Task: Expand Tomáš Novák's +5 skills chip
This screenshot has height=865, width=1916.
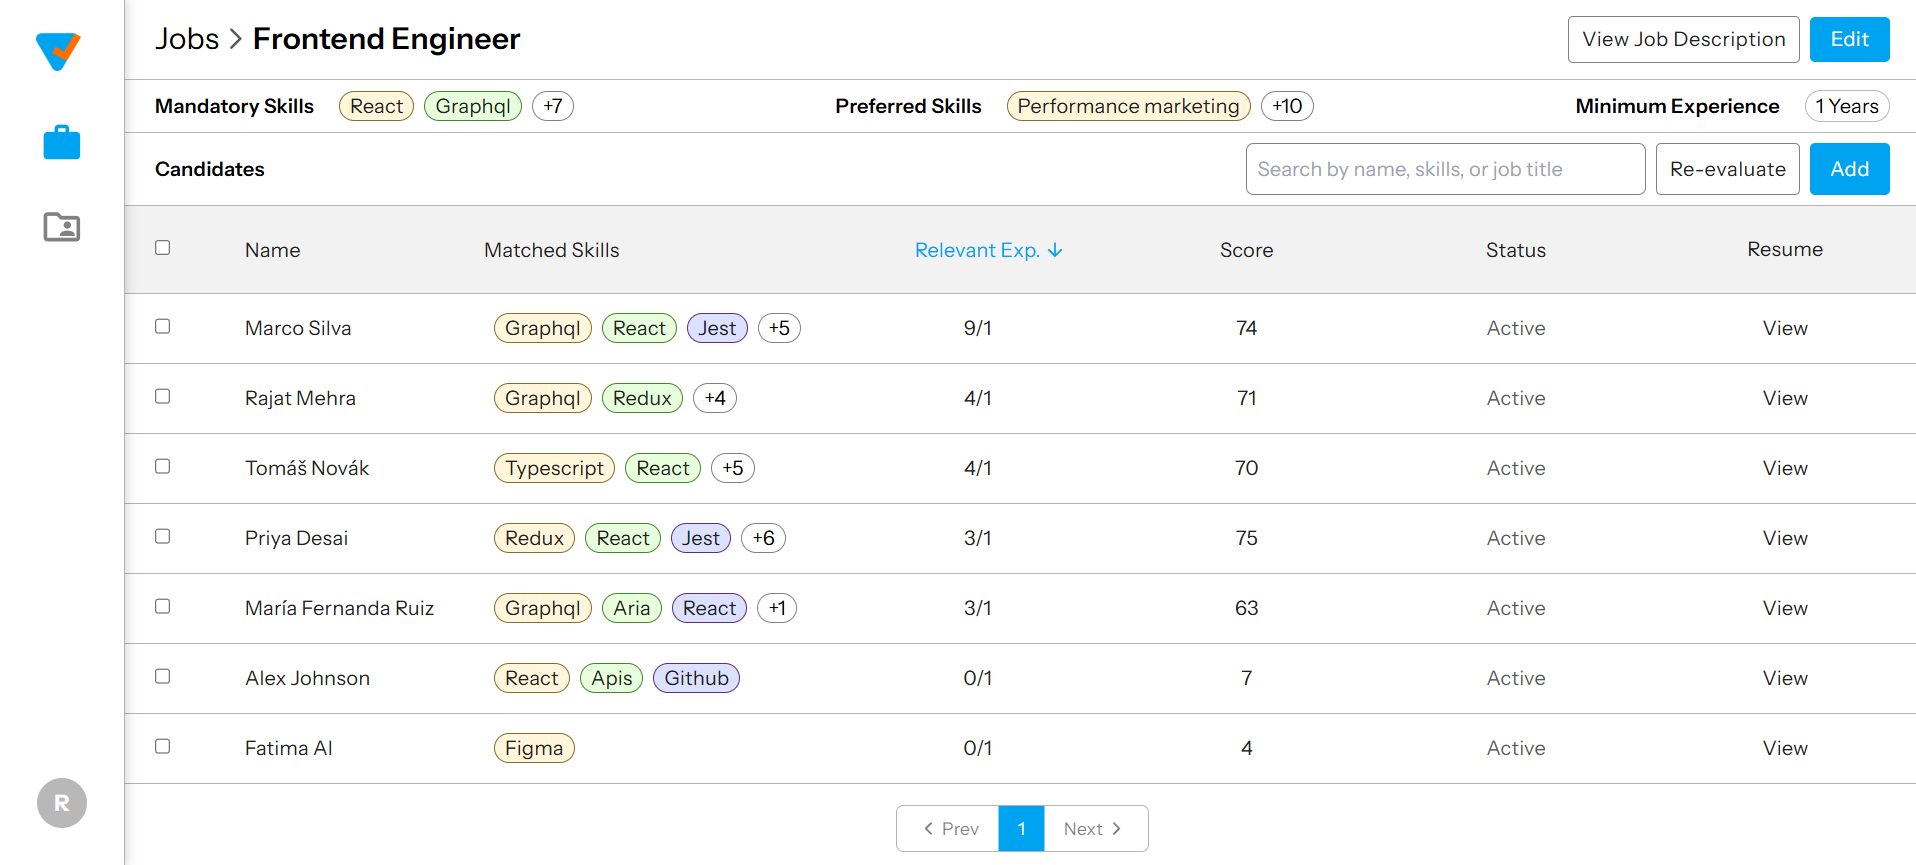Action: tap(733, 468)
